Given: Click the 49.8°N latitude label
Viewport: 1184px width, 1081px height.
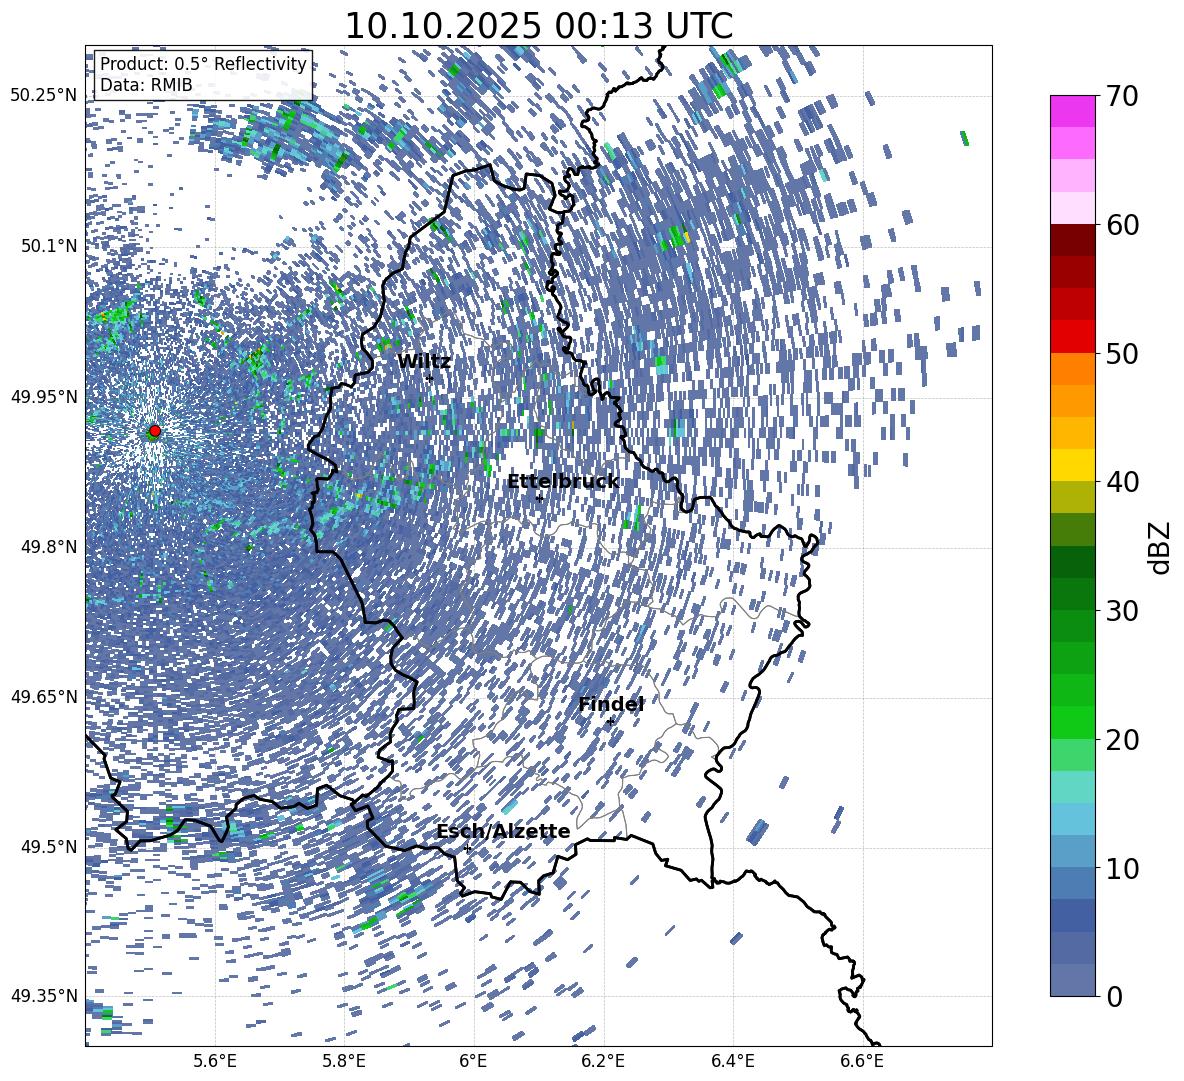Looking at the screenshot, I should click(x=48, y=547).
